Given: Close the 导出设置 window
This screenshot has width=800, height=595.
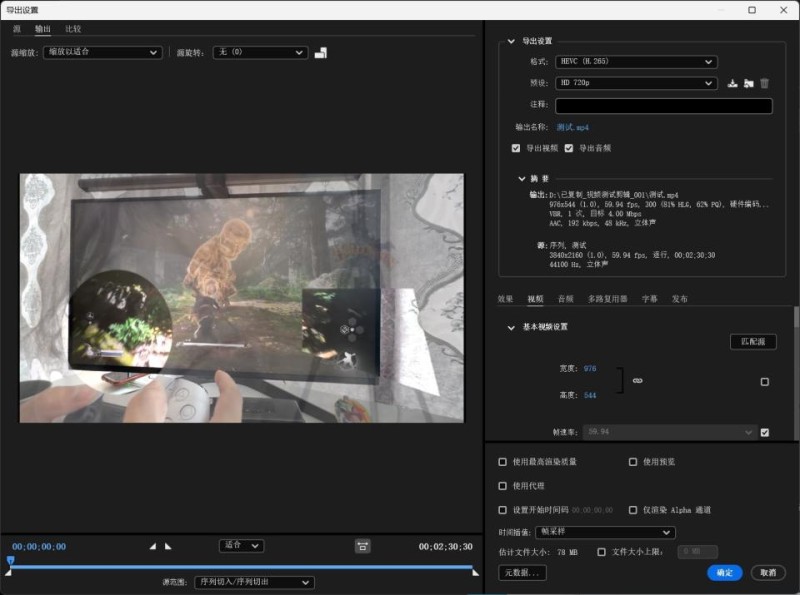Looking at the screenshot, I should point(784,10).
